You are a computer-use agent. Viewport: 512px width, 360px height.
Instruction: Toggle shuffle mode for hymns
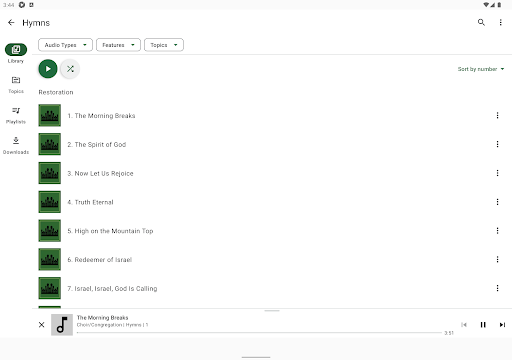(x=70, y=69)
